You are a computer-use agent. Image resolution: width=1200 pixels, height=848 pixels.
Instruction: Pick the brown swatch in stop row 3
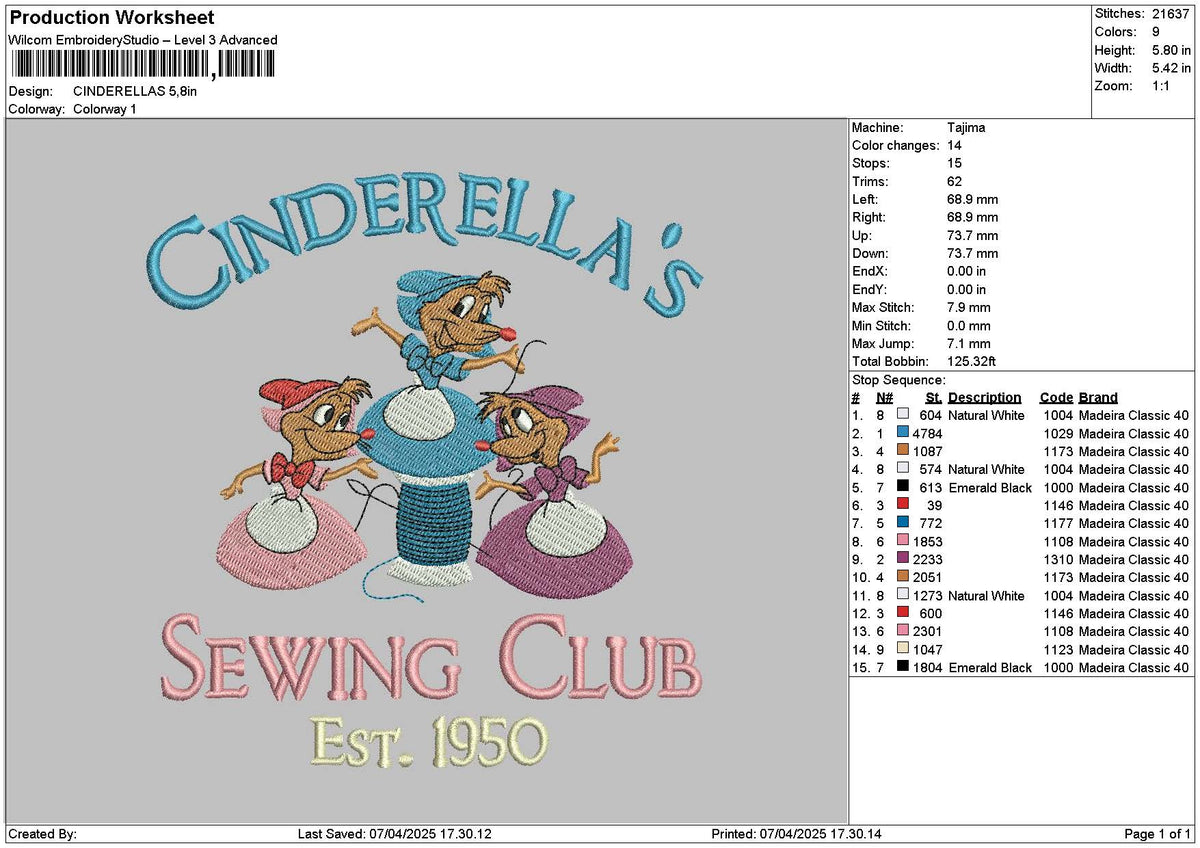pyautogui.click(x=903, y=450)
